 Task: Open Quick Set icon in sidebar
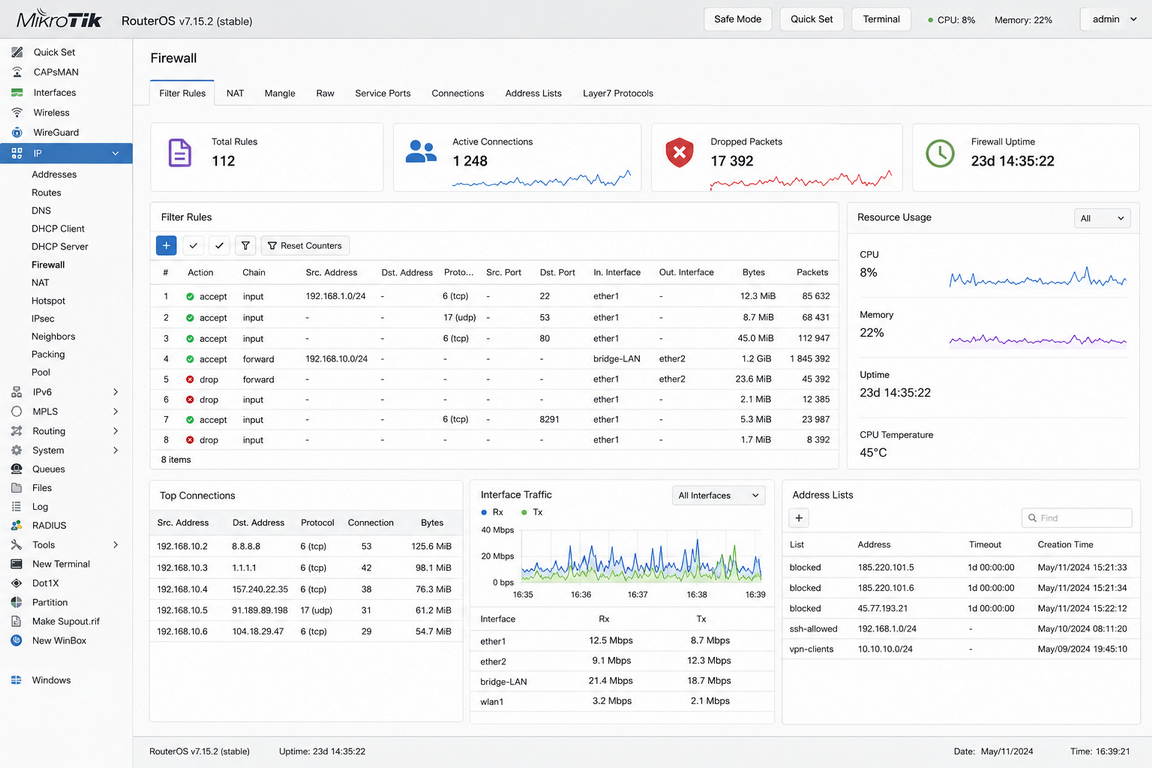pos(17,52)
